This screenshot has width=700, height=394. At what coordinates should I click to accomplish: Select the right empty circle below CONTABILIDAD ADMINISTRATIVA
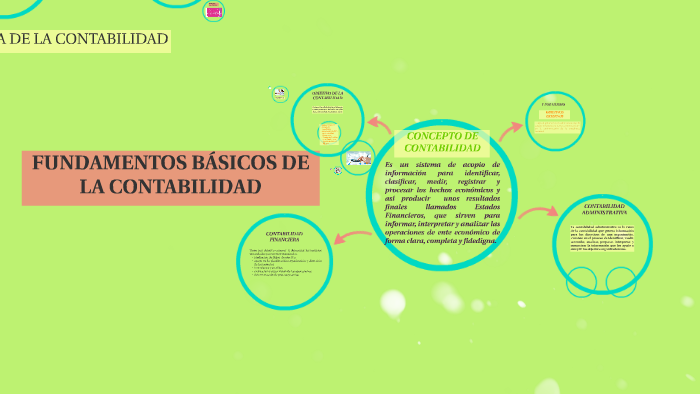tap(621, 282)
